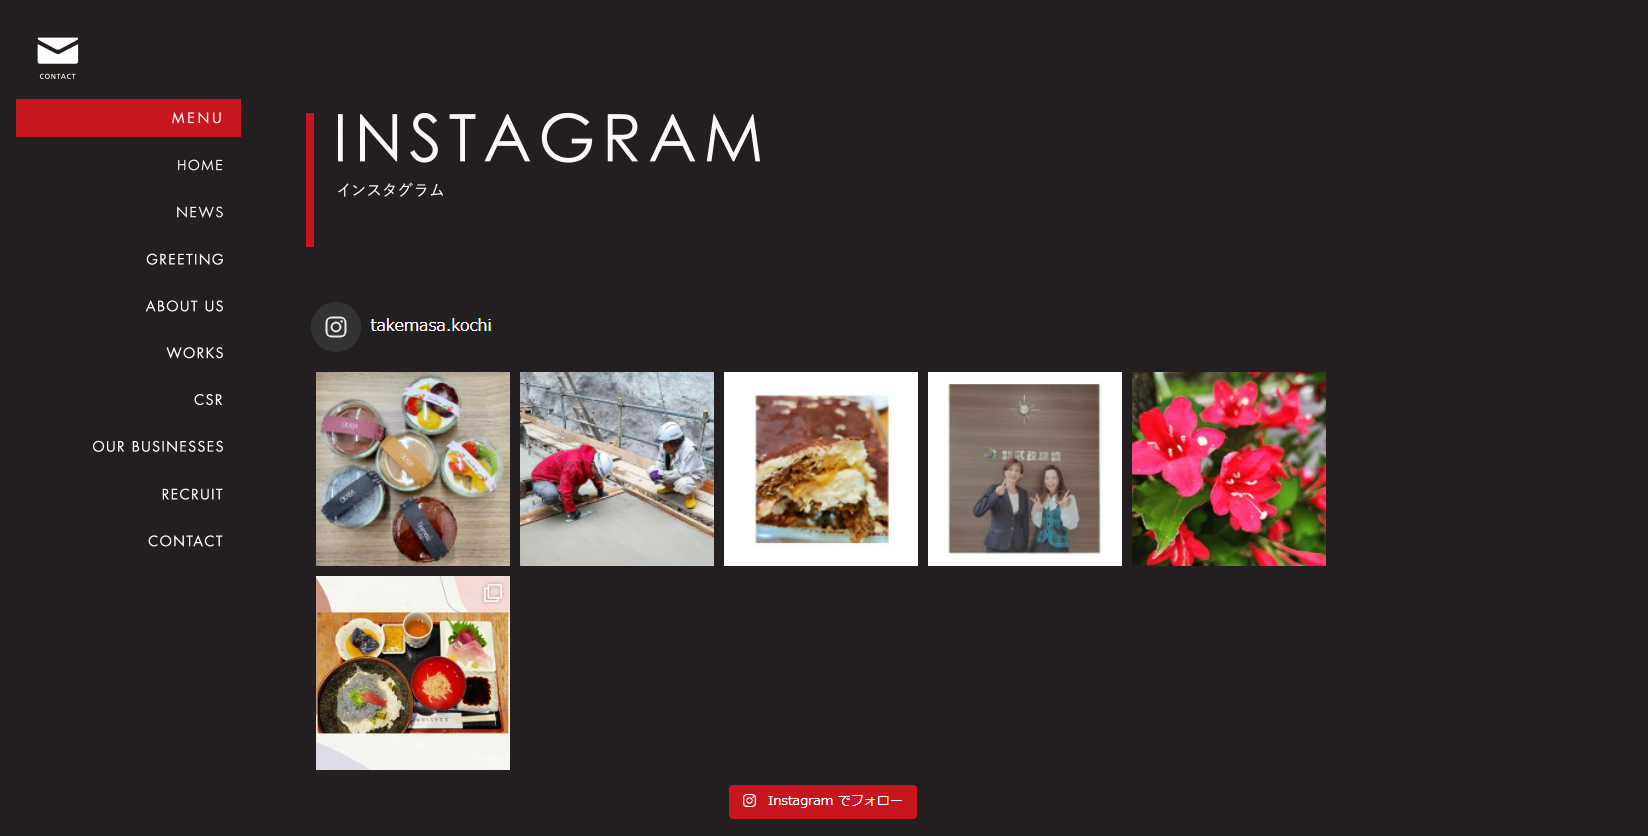The width and height of the screenshot is (1648, 836).
Task: Navigate to GREETING page
Action: (x=185, y=259)
